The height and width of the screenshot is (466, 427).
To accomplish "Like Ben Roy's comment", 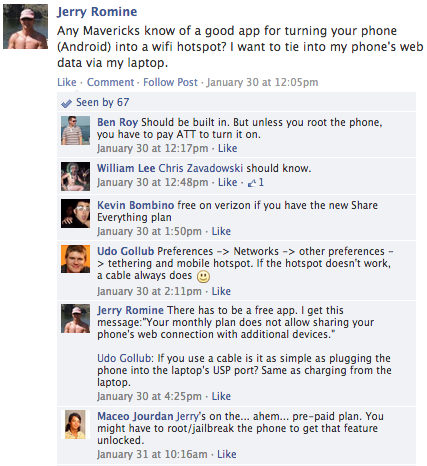I will click(x=228, y=148).
